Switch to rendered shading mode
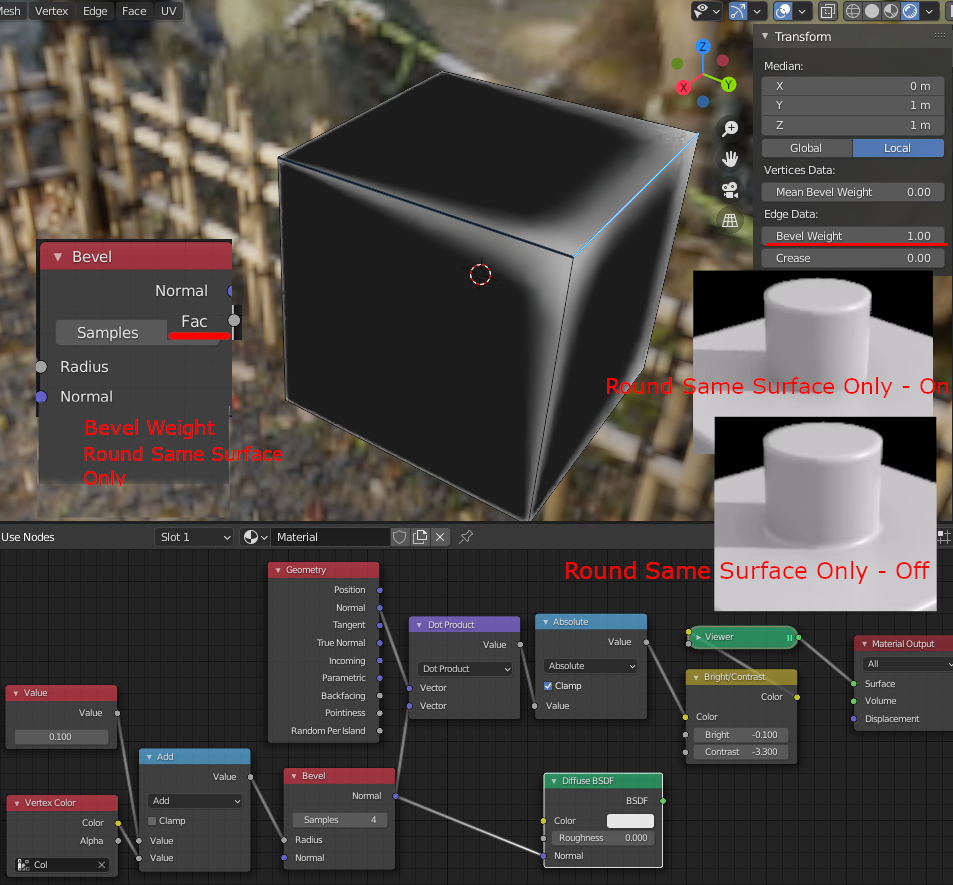The height and width of the screenshot is (885, 953). [910, 11]
